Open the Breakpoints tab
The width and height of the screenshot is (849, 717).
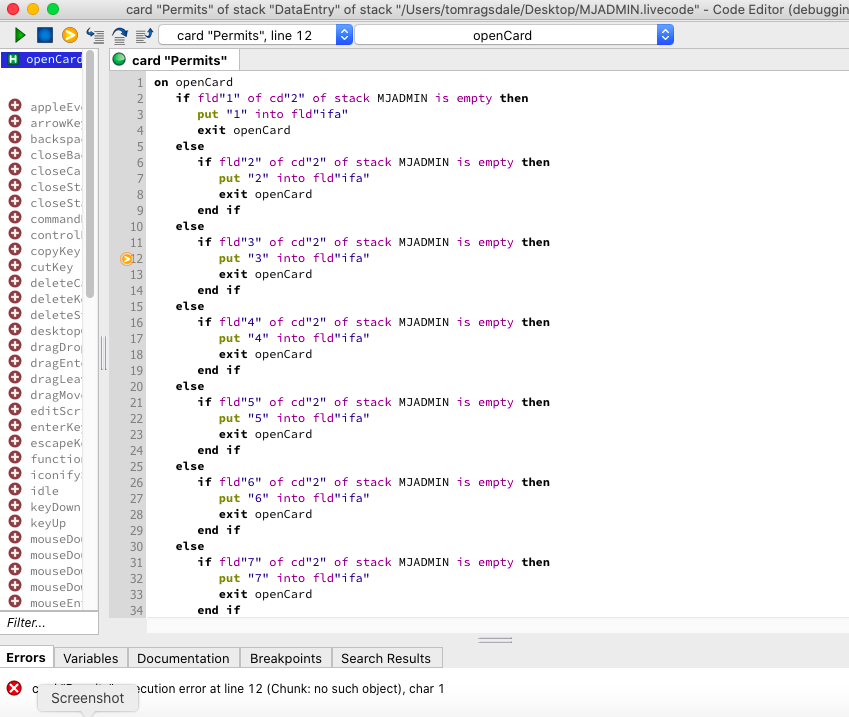tap(285, 658)
